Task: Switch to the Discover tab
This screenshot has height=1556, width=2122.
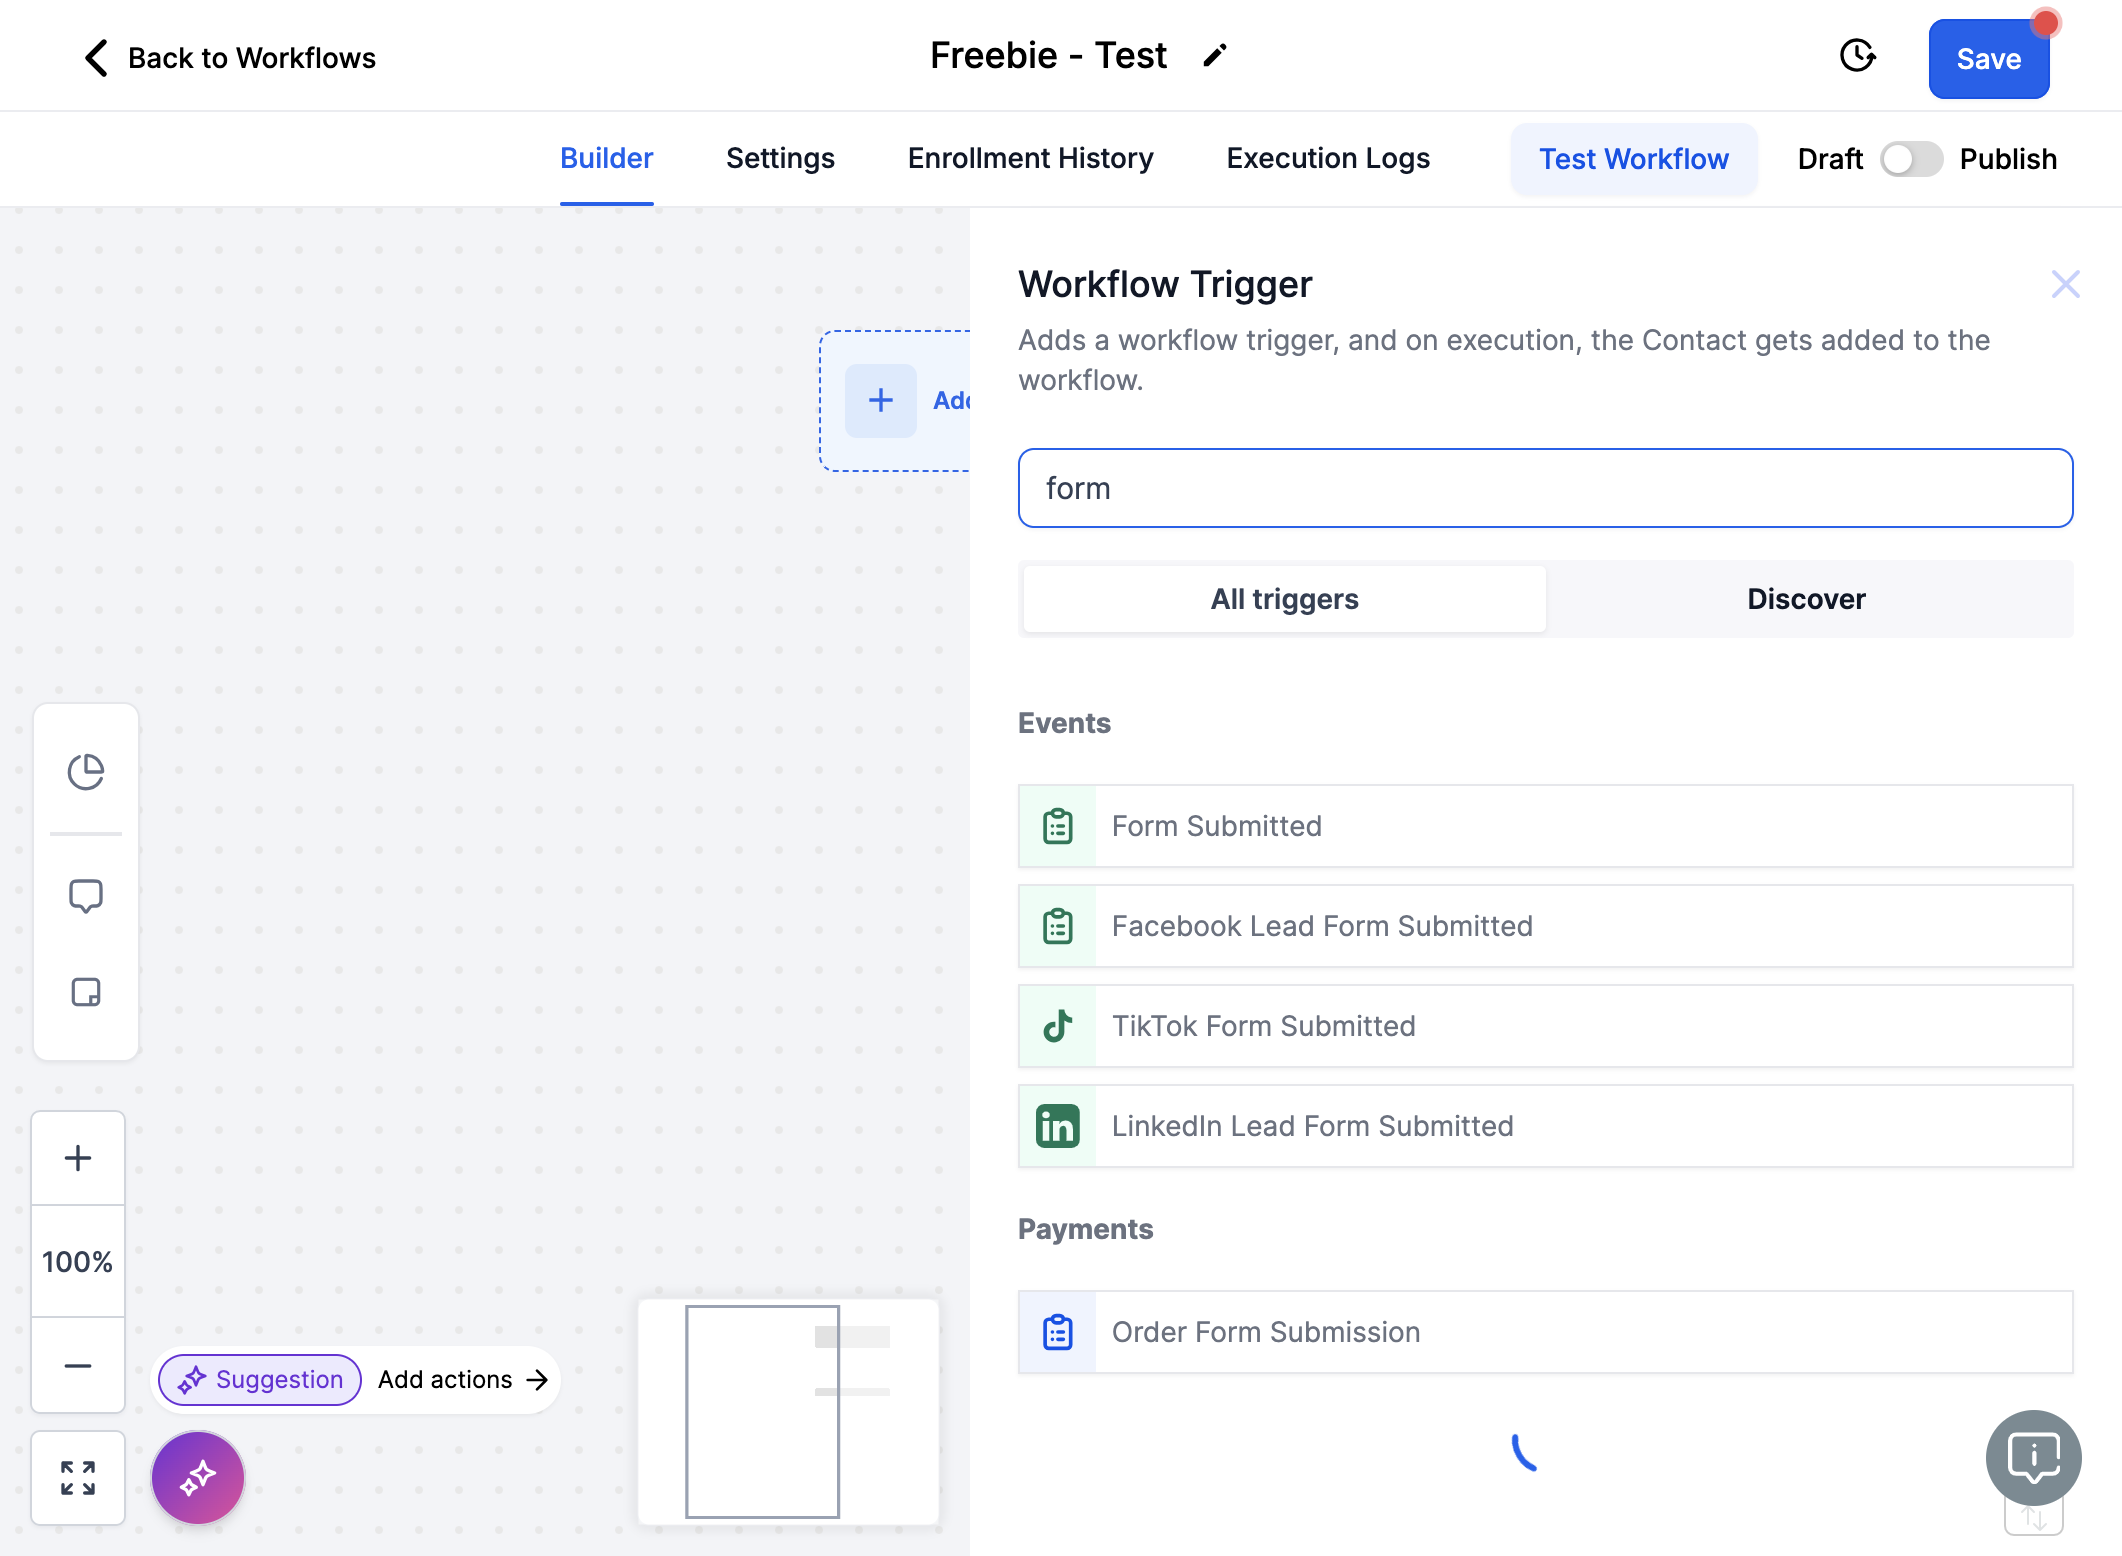Action: [x=1806, y=599]
